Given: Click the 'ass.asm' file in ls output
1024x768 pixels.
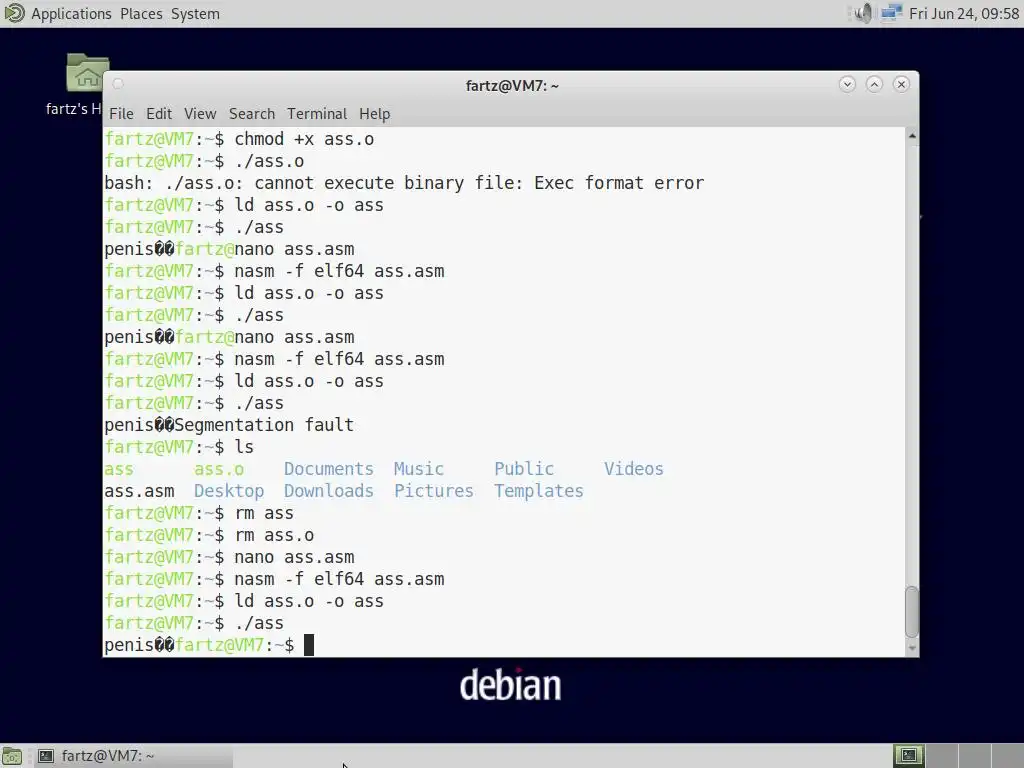Looking at the screenshot, I should click(x=139, y=491).
